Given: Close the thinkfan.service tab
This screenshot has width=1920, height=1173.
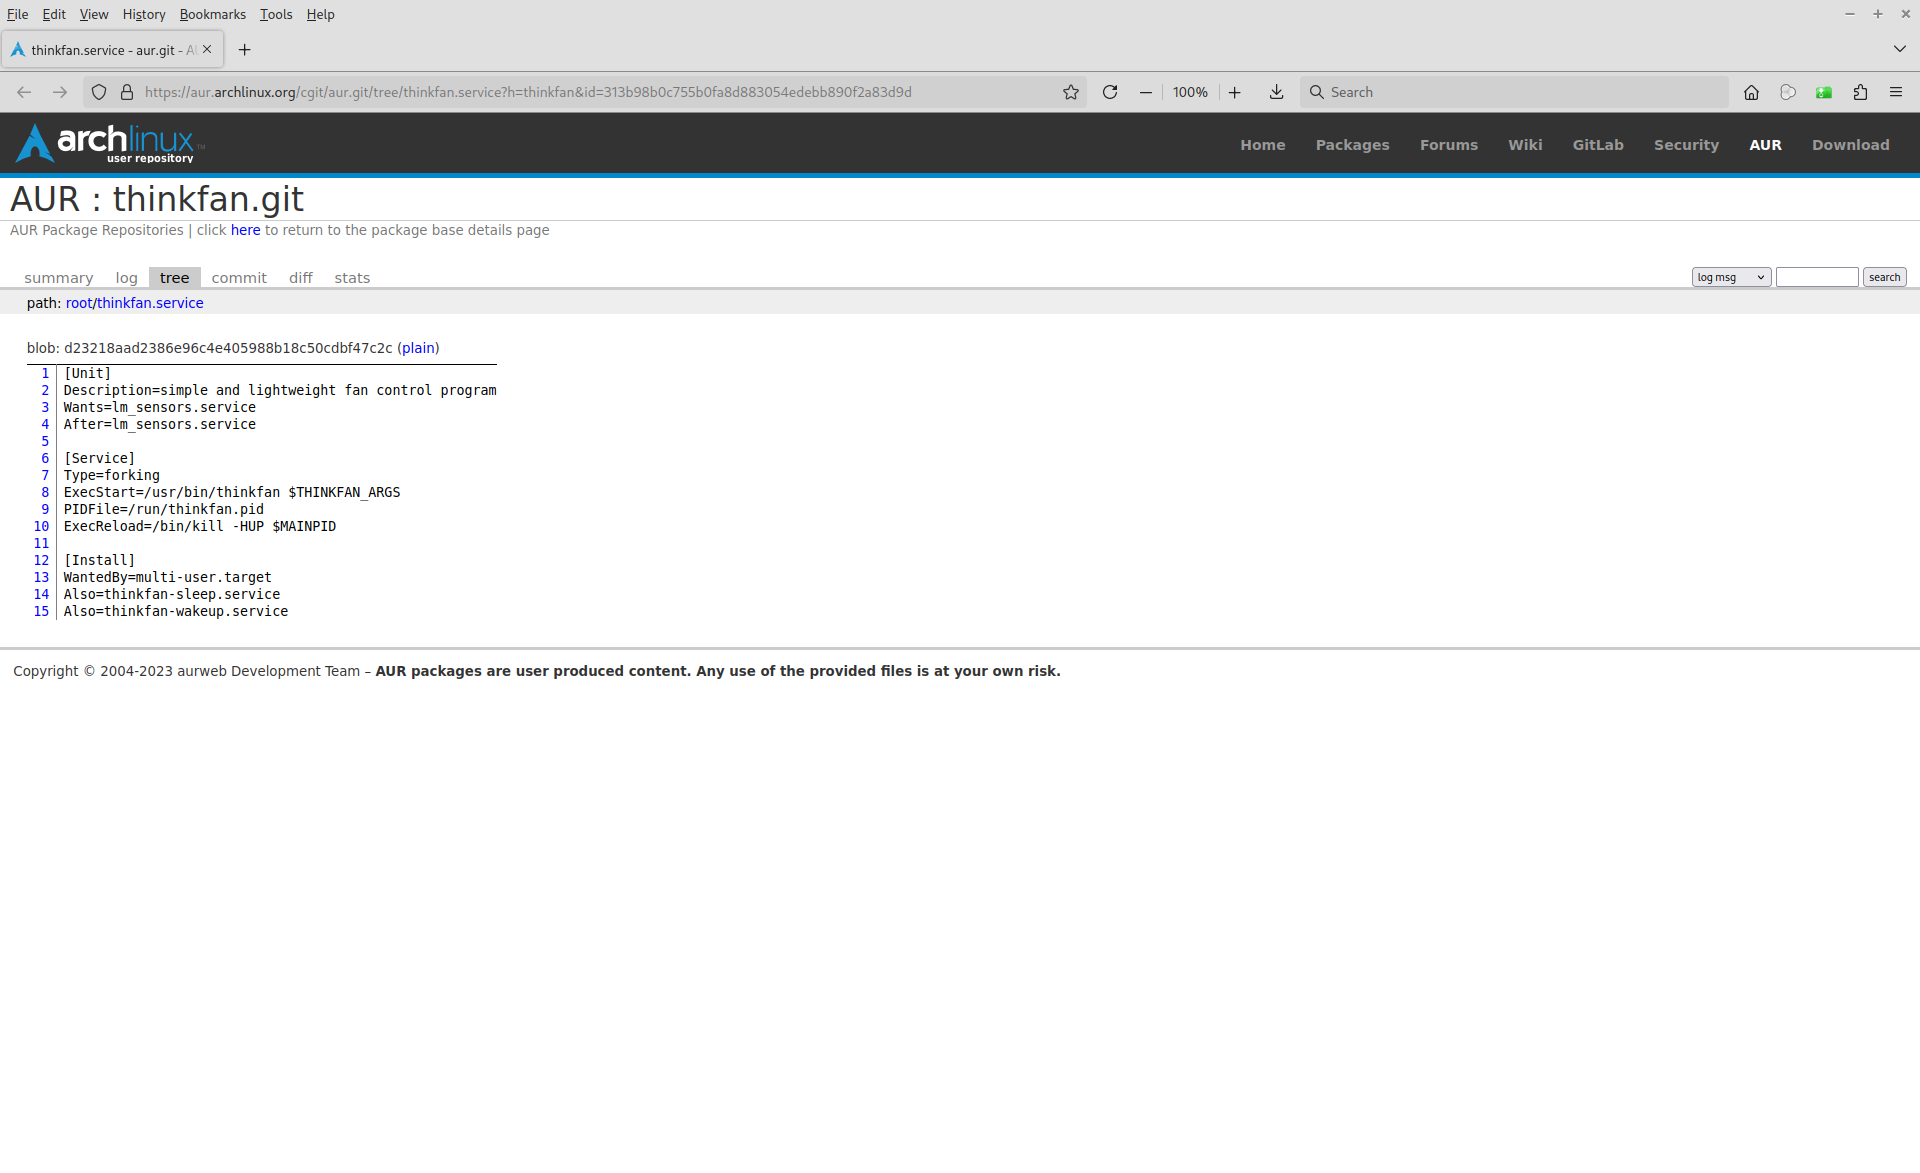Looking at the screenshot, I should pyautogui.click(x=207, y=49).
